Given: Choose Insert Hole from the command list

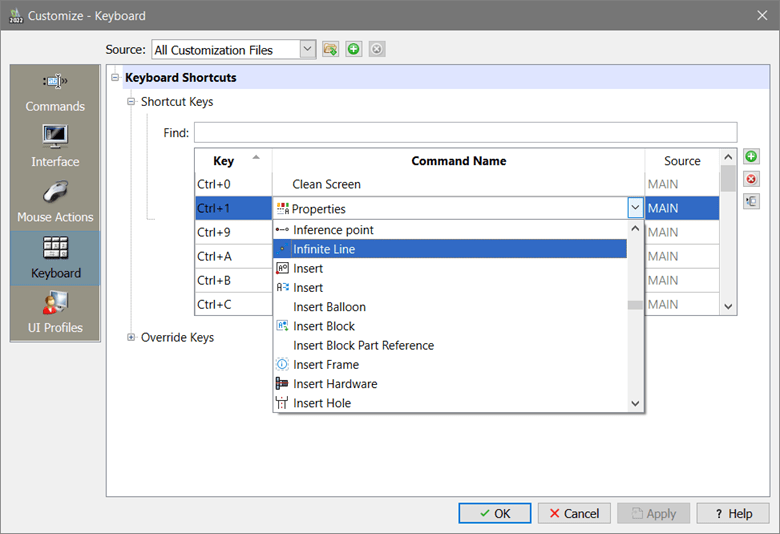Looking at the screenshot, I should (450, 403).
